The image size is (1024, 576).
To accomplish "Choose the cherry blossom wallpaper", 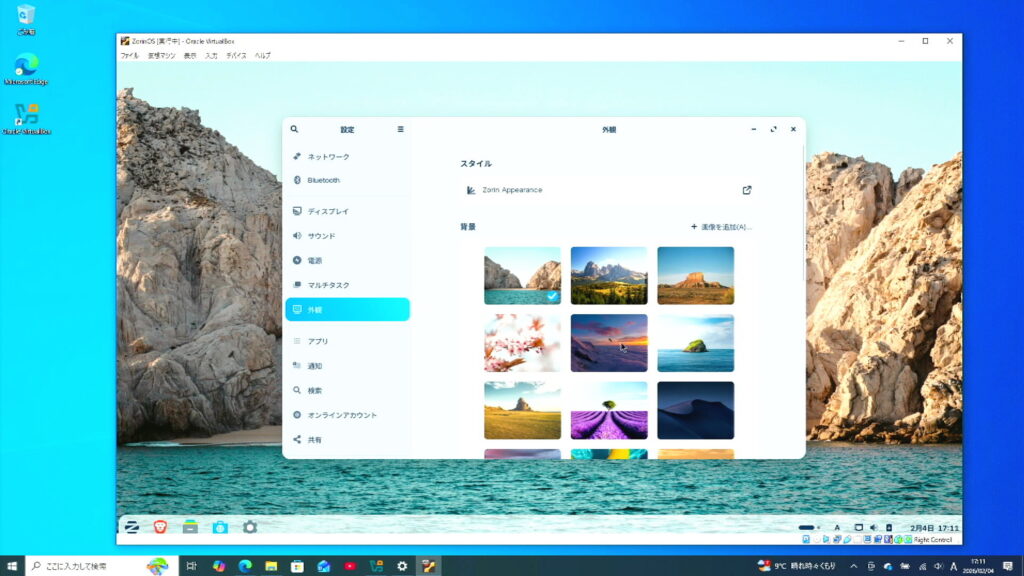I will 522,343.
